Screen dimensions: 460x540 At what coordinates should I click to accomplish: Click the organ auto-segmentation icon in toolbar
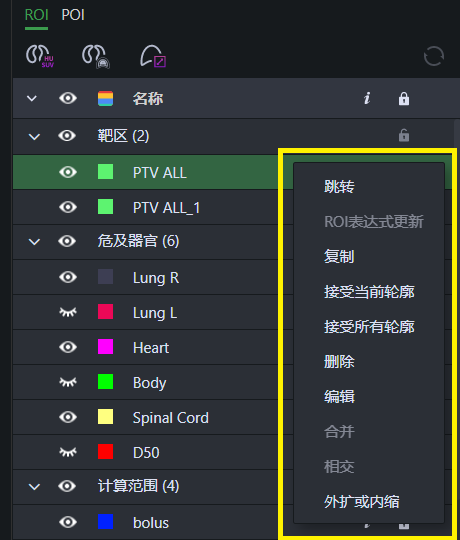coord(96,56)
